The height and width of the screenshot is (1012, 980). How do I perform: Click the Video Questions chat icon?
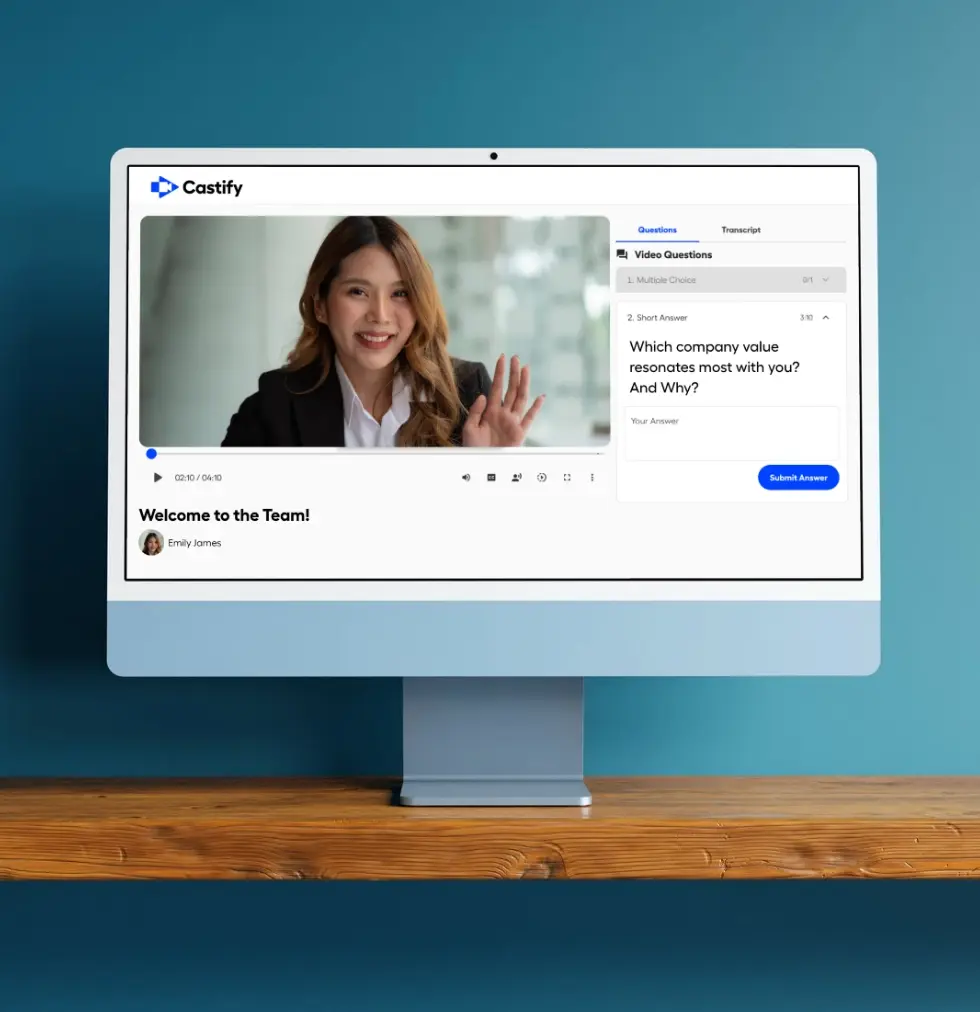coord(623,254)
